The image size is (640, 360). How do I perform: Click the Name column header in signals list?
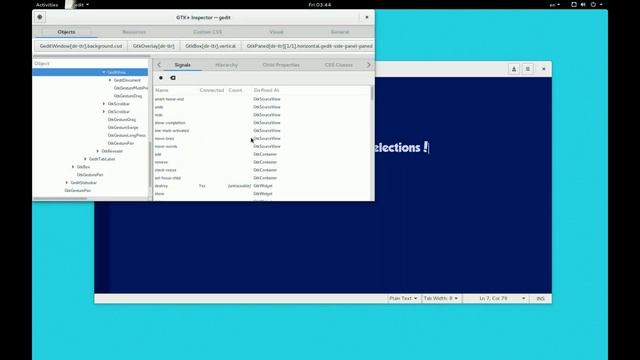162,90
